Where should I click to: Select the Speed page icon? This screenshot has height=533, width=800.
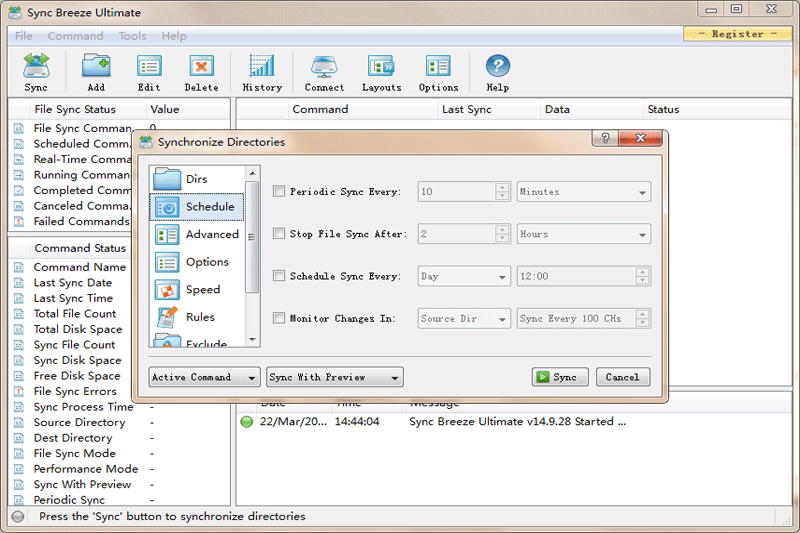(167, 290)
